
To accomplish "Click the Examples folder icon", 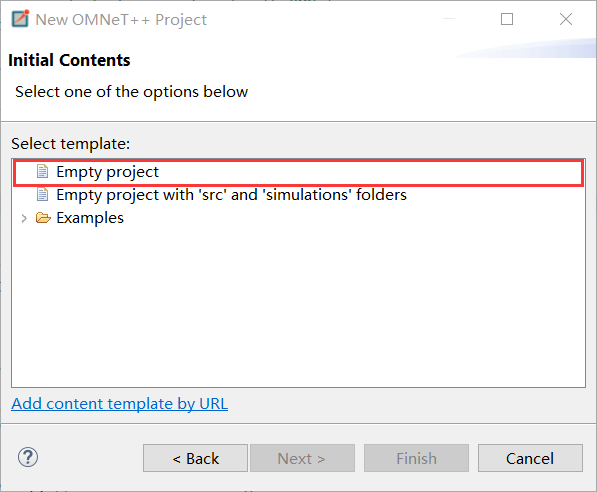I will point(43,218).
